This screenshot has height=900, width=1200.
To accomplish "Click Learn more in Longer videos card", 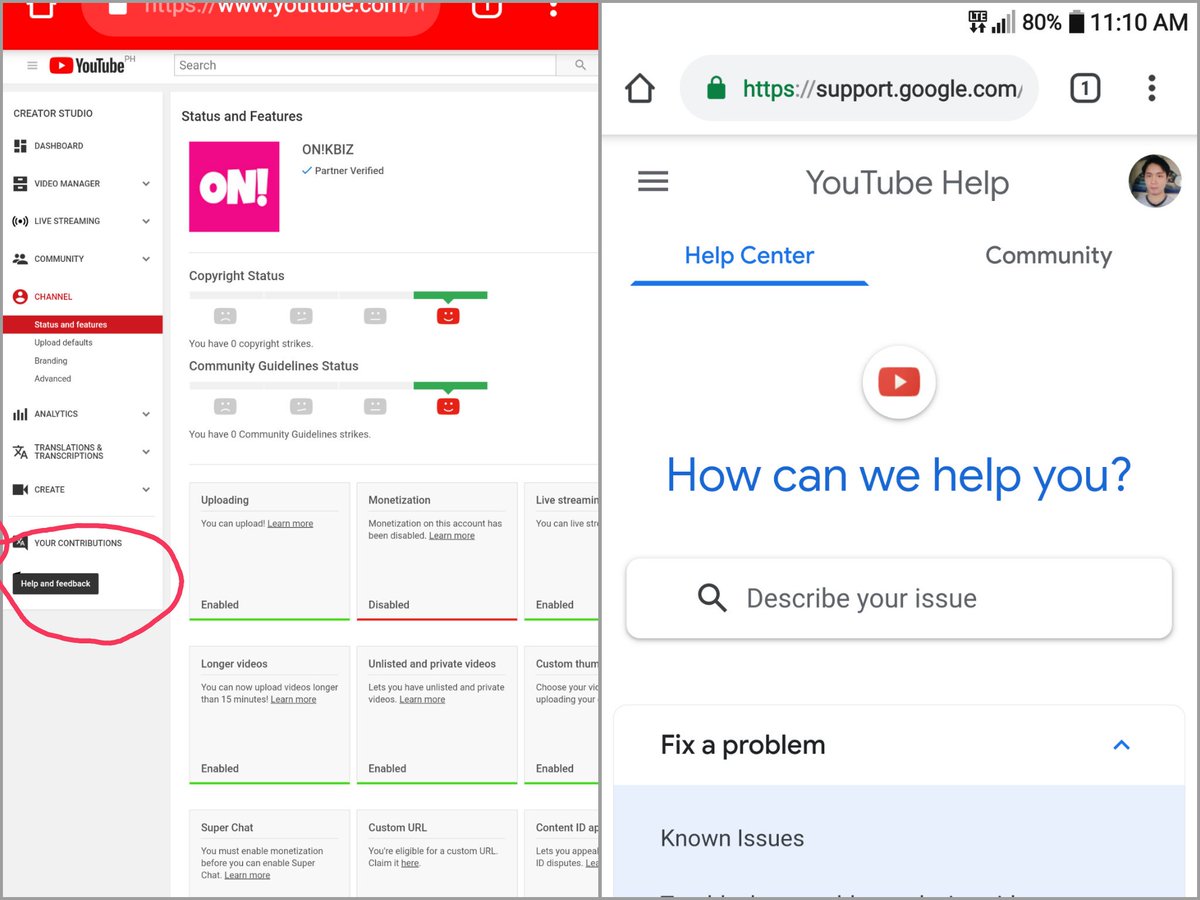I will [x=293, y=700].
